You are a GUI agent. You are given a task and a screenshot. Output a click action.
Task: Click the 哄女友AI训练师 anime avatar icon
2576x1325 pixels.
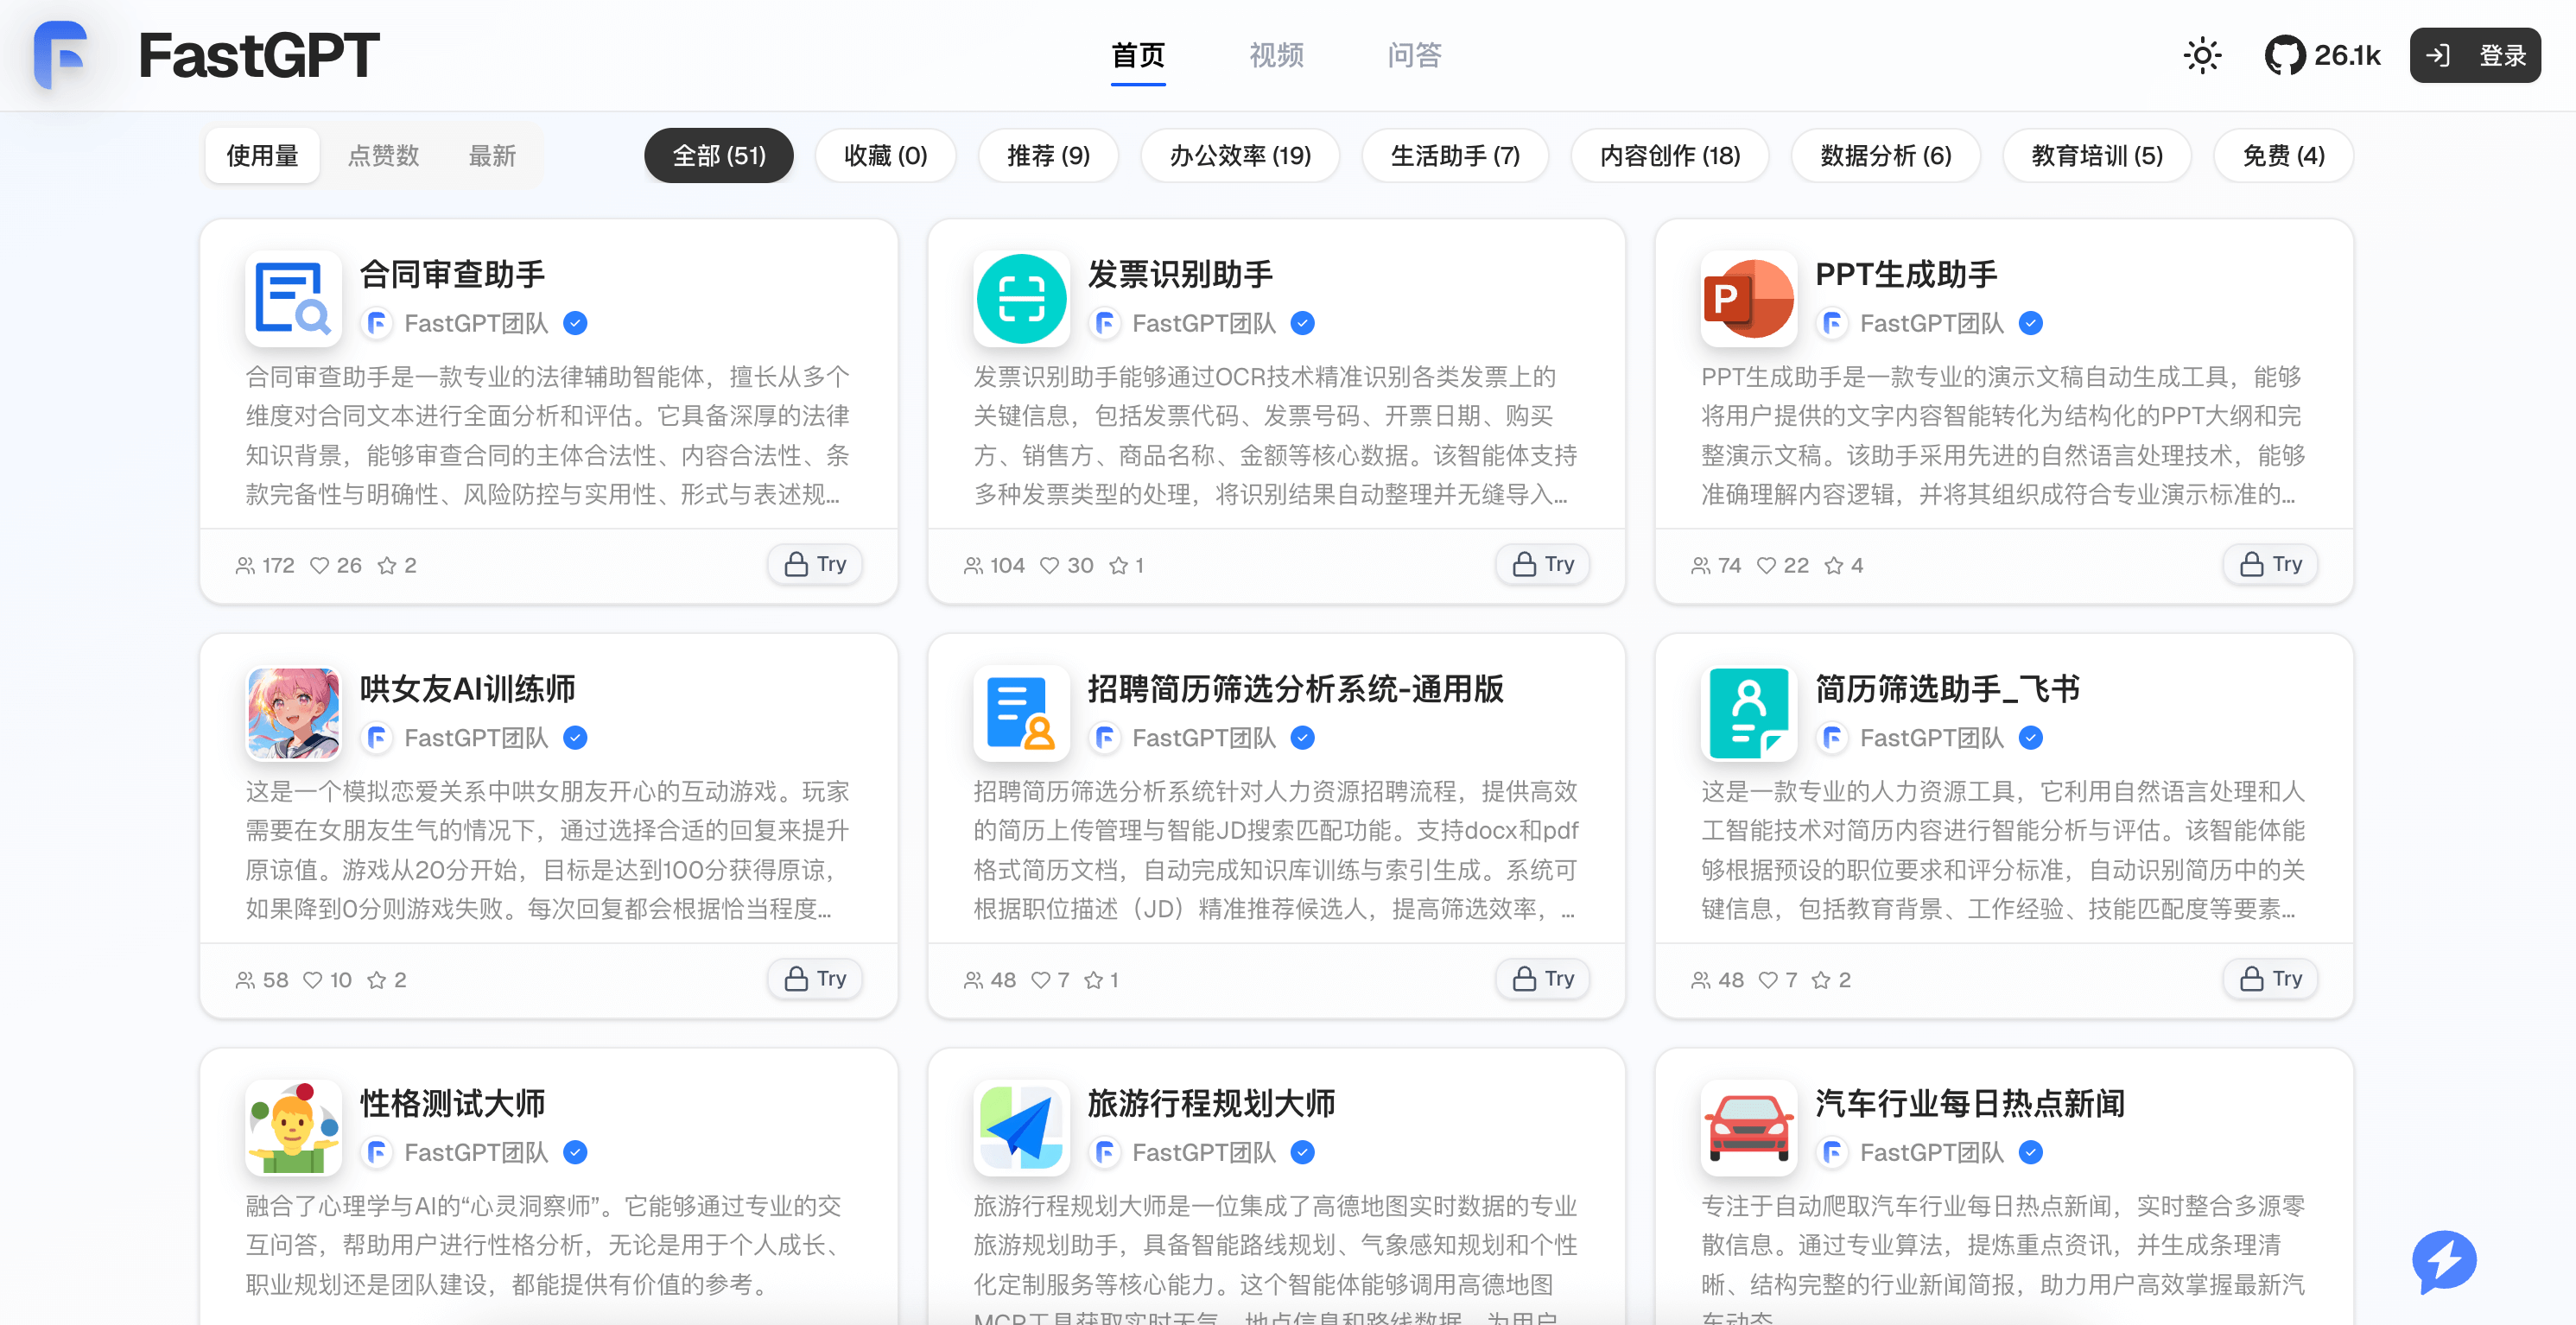click(293, 713)
